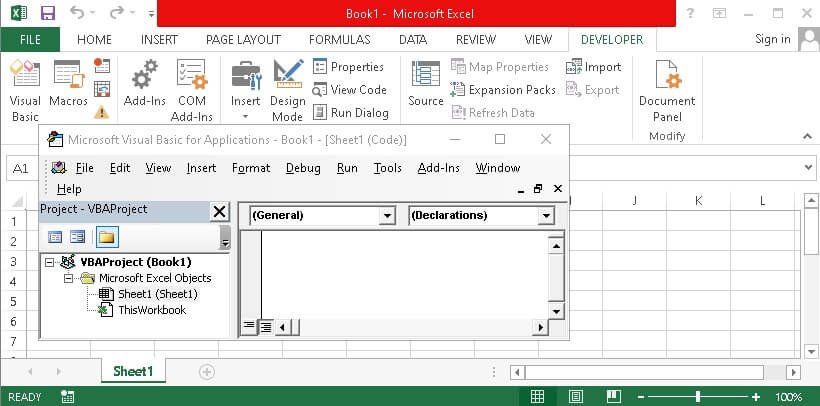Switch to the FORMULAS ribbon tab

click(x=339, y=39)
